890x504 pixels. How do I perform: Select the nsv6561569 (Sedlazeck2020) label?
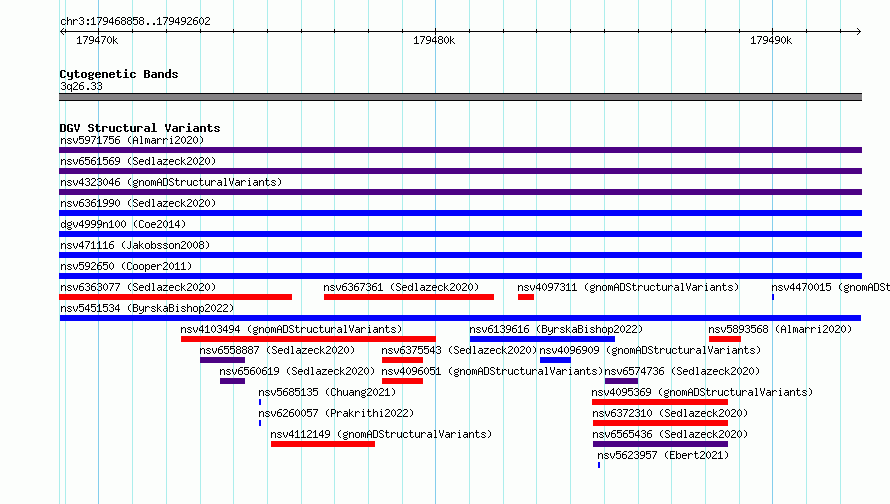138,161
